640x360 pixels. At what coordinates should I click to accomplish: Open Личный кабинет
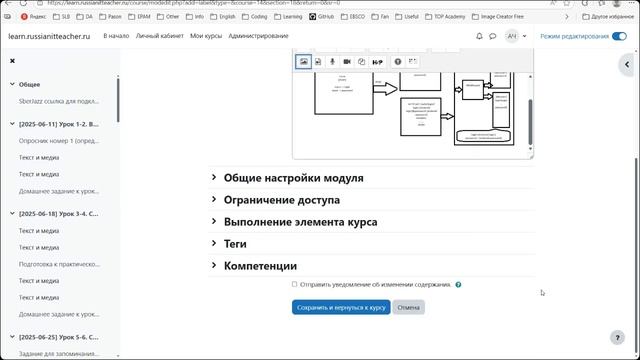click(x=160, y=36)
